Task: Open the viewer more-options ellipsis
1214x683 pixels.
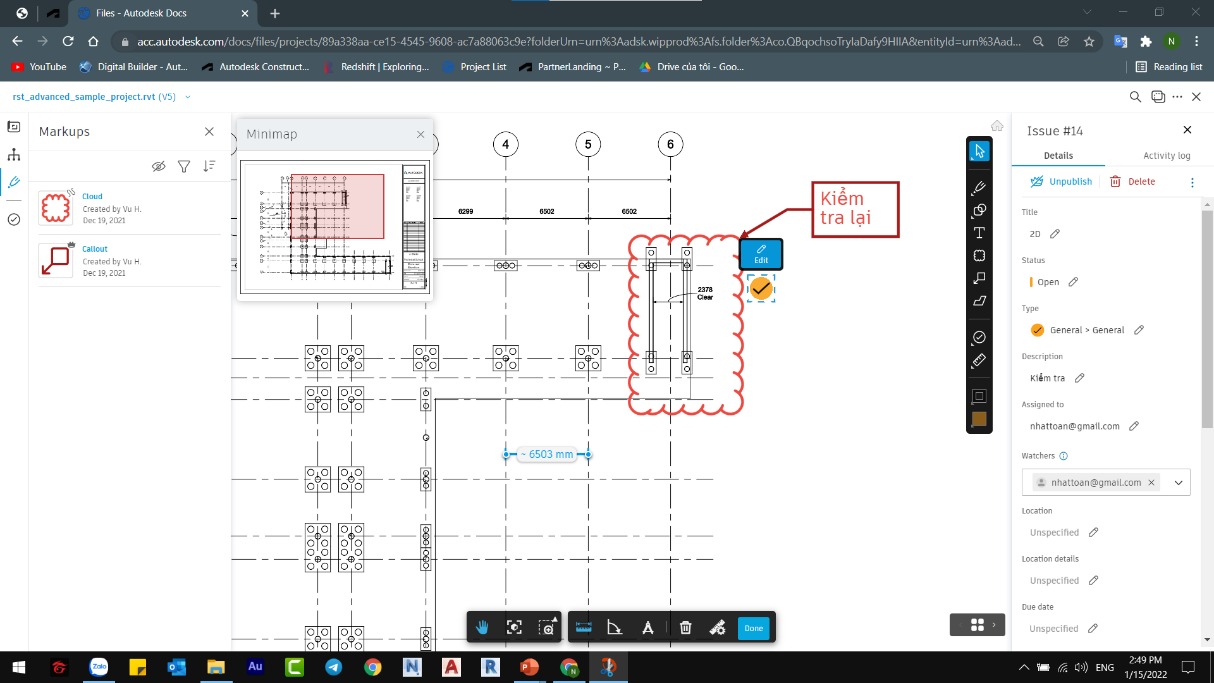Action: 1178,97
